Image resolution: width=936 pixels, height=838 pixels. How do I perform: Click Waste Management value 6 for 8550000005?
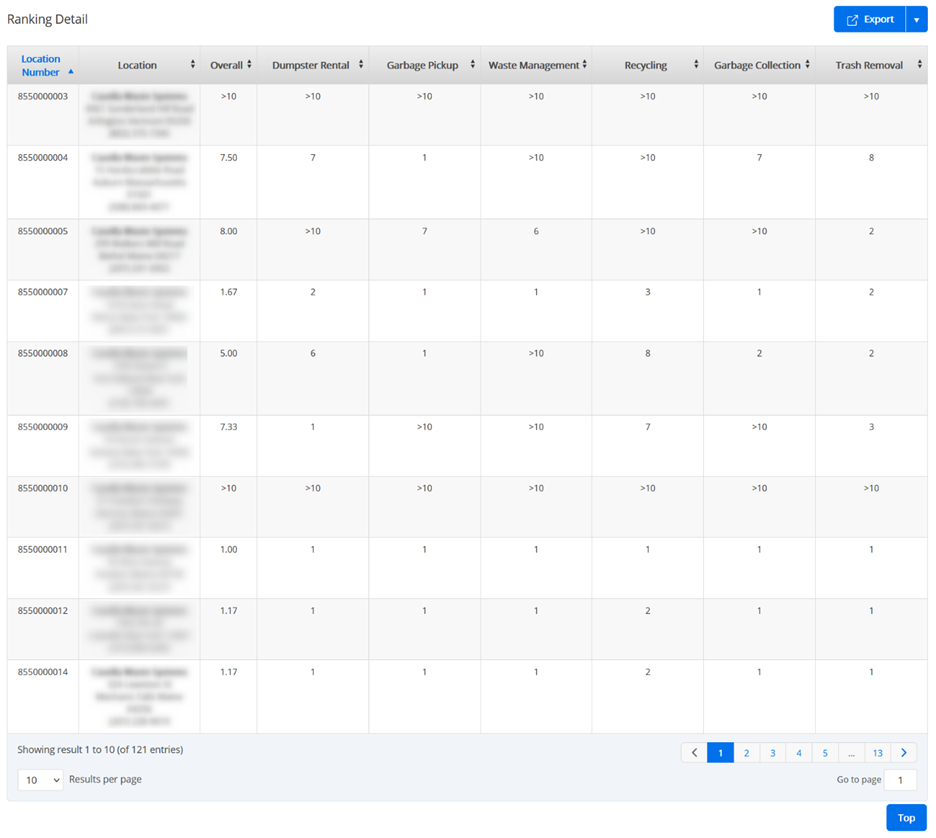click(536, 231)
